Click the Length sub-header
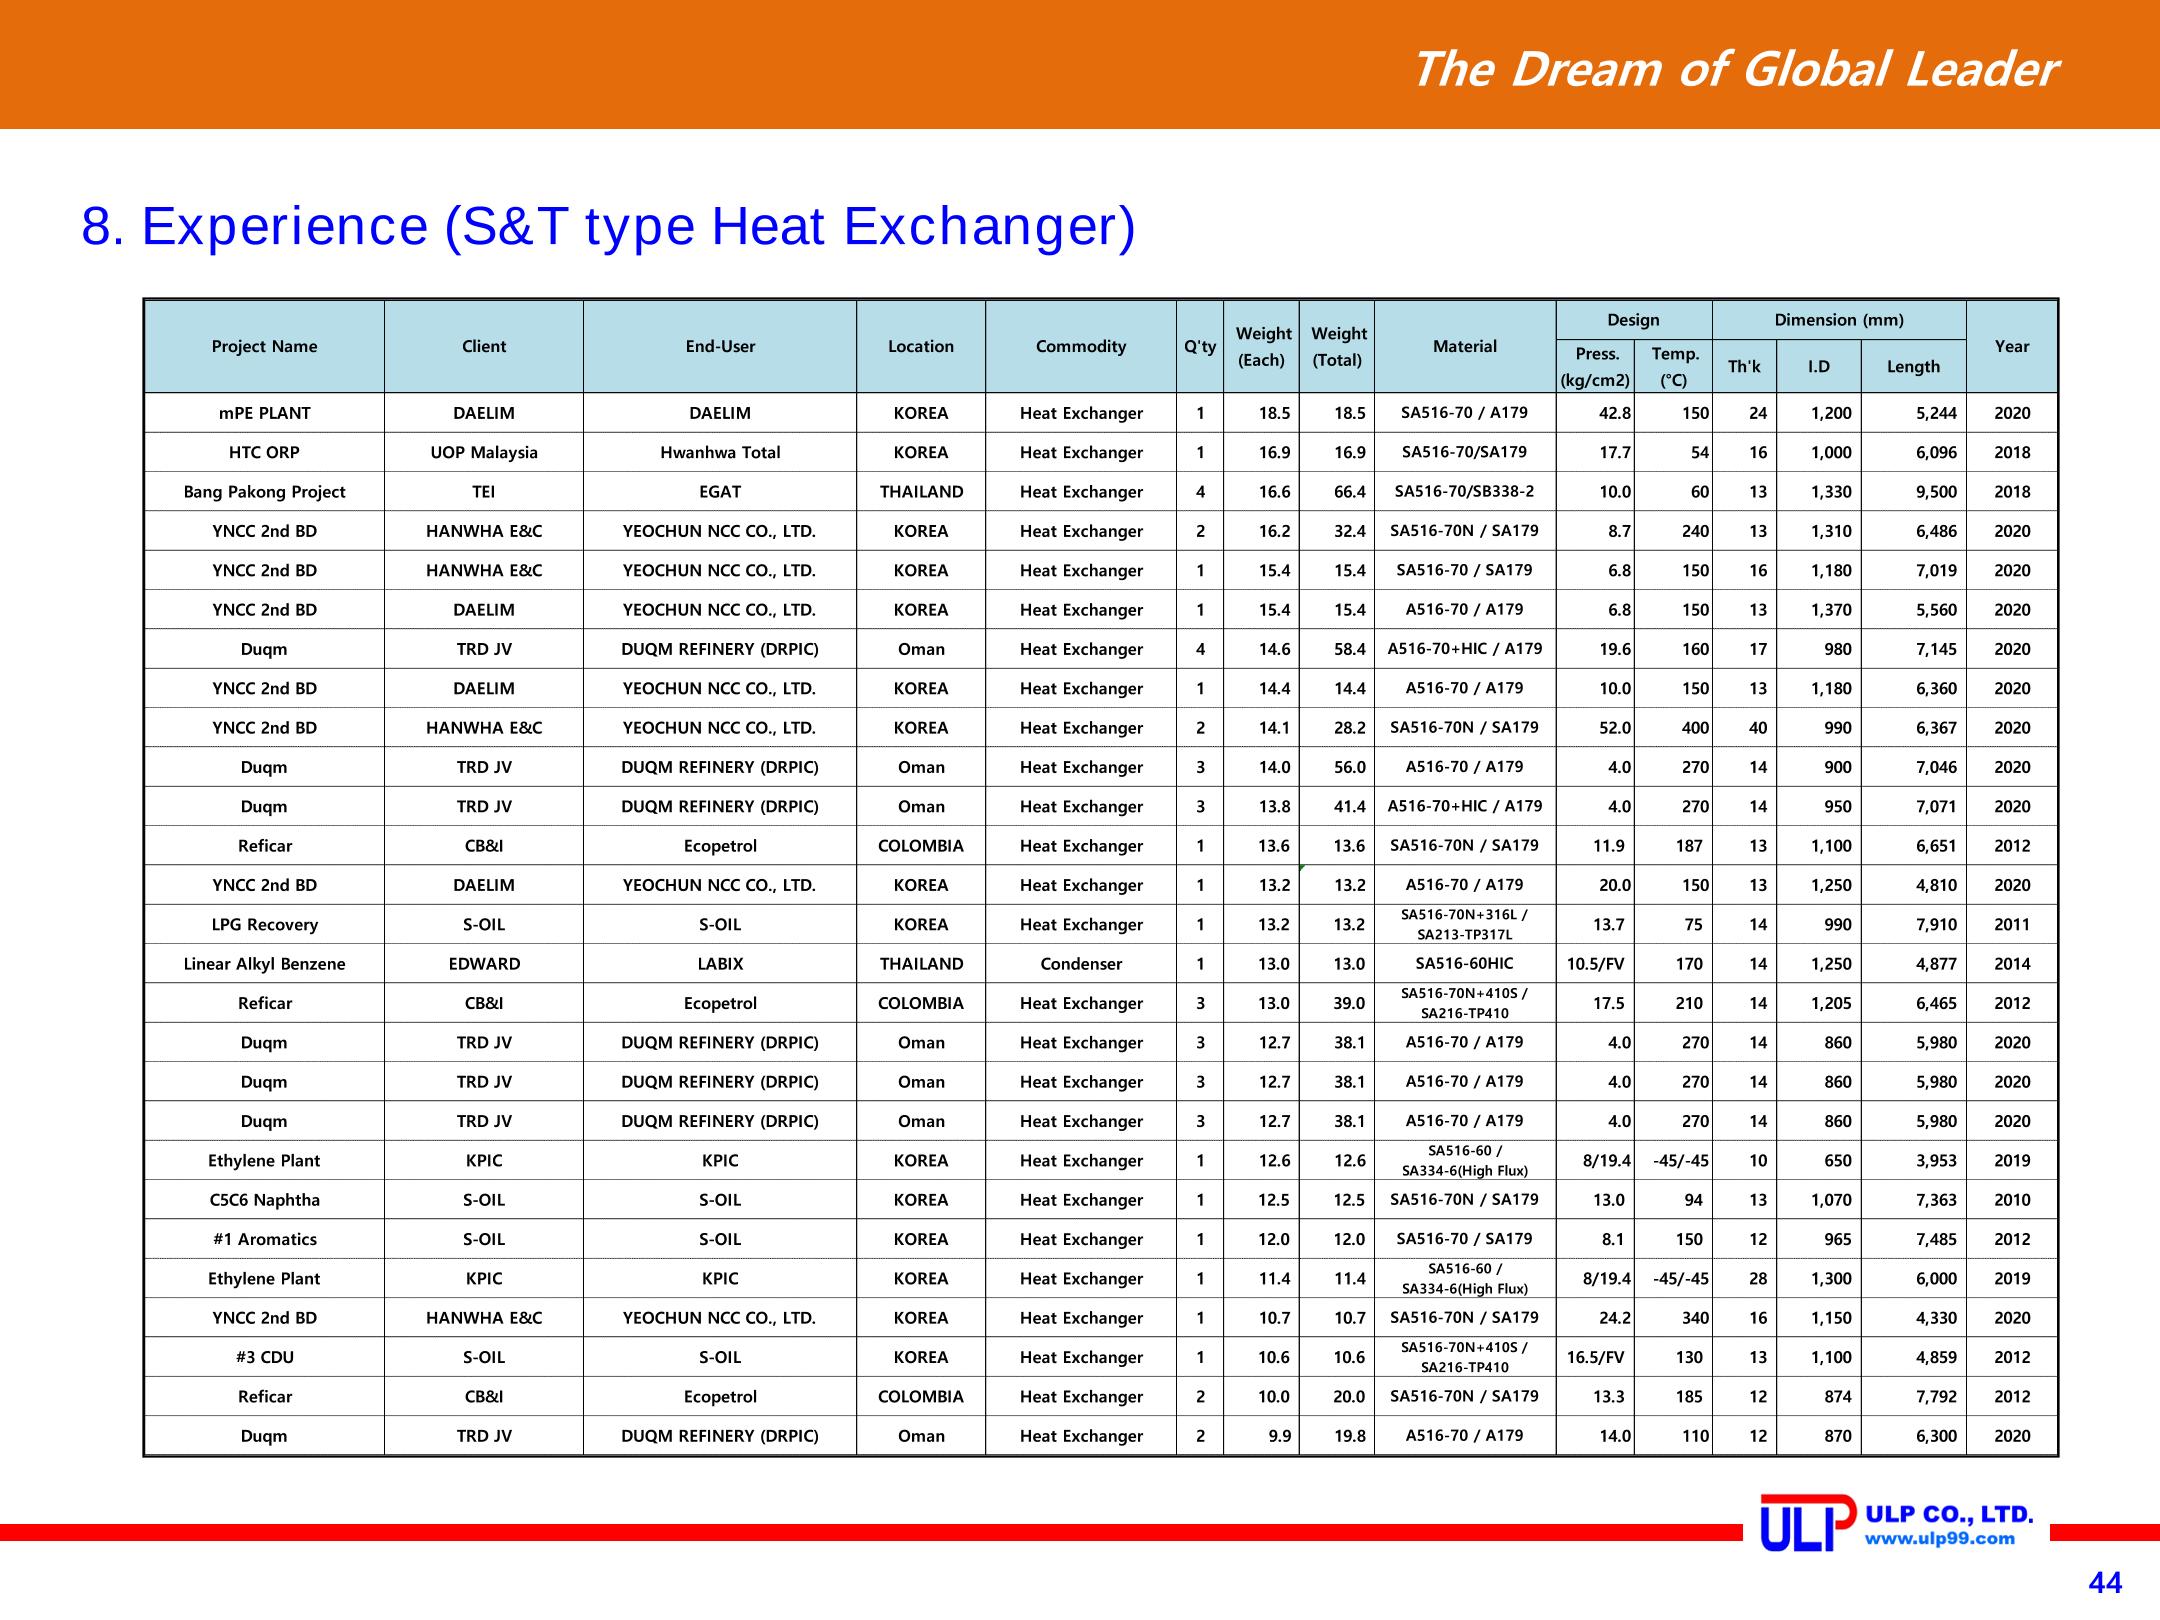The height and width of the screenshot is (1620, 2160). point(1913,366)
